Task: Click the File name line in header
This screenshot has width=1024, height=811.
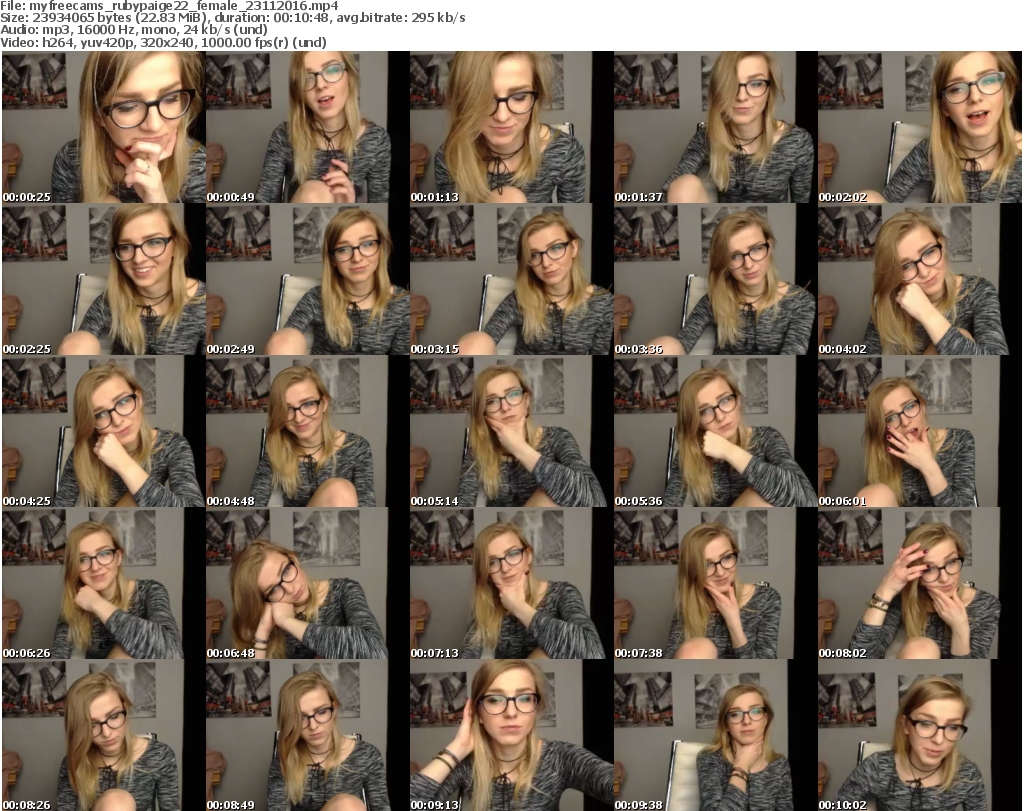Action: pos(169,6)
